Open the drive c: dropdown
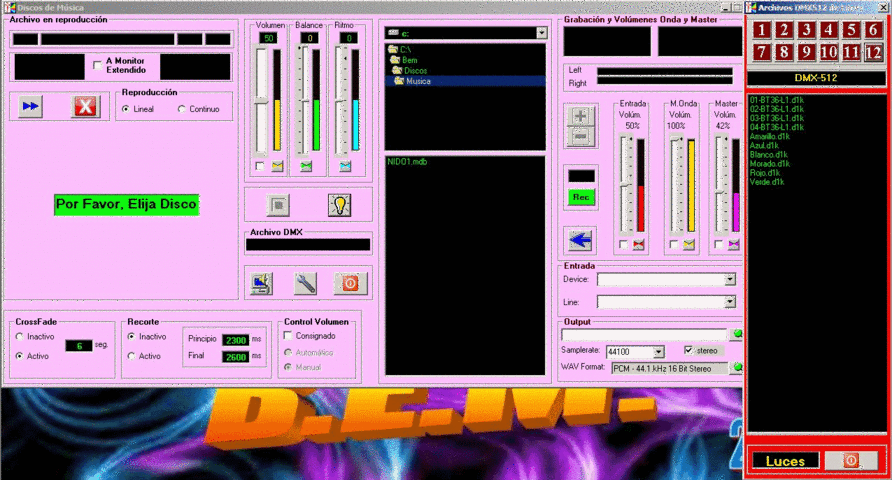 [x=542, y=33]
